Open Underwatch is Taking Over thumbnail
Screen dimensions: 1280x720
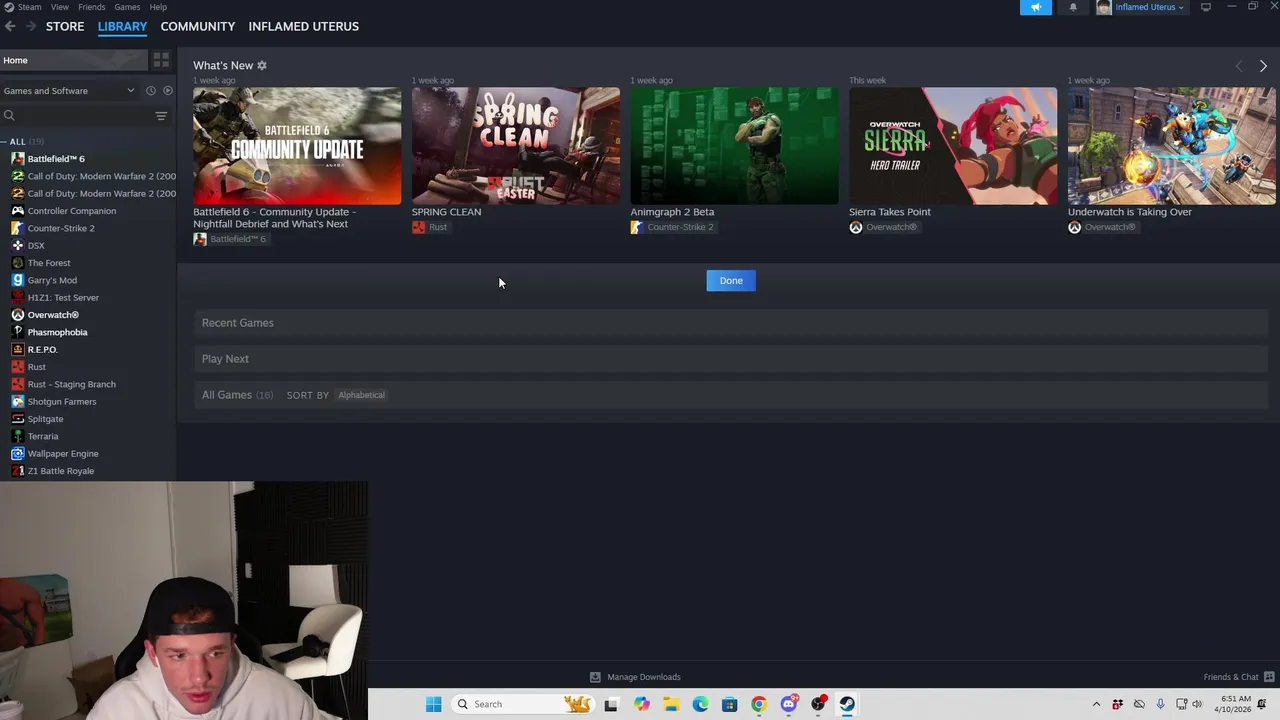pyautogui.click(x=1172, y=146)
